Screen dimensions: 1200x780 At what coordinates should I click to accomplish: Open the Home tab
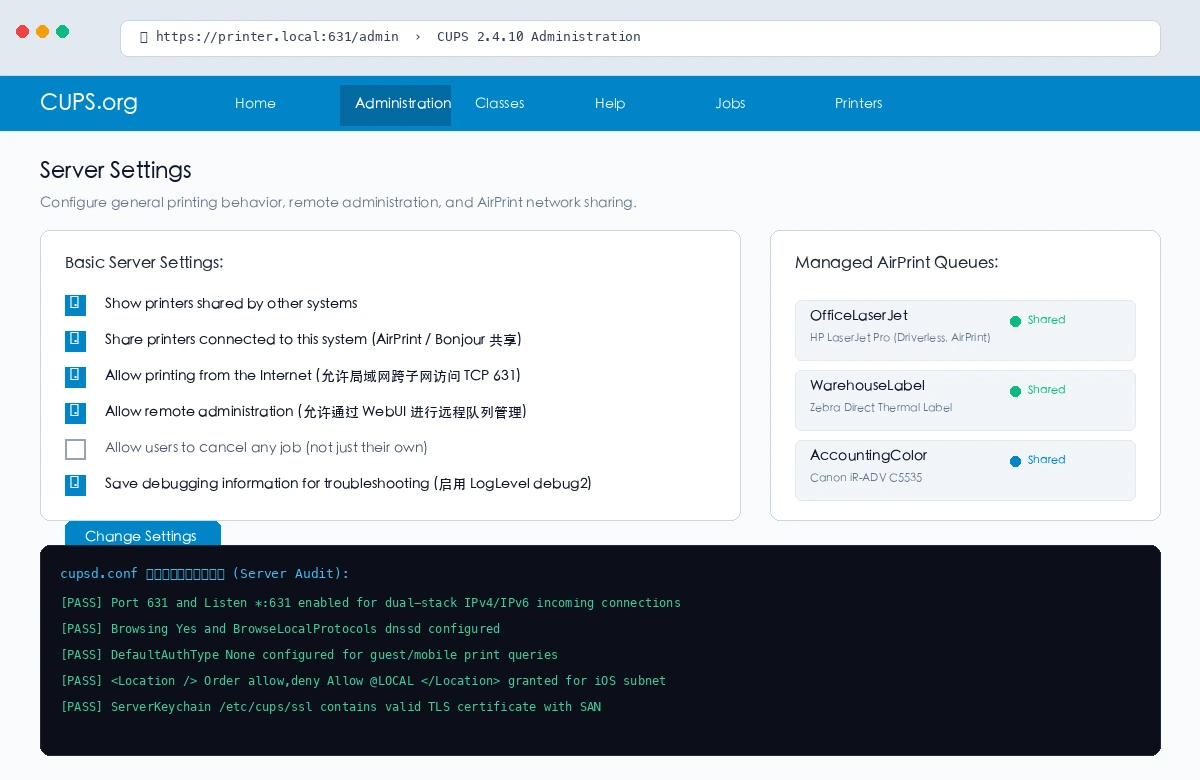[255, 104]
